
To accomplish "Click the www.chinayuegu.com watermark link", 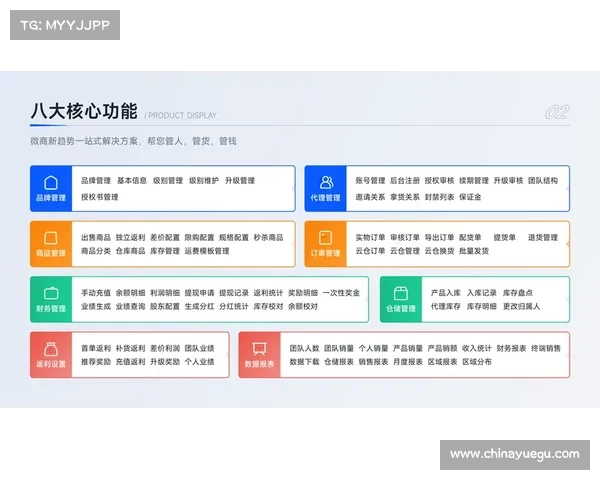I will 514,454.
